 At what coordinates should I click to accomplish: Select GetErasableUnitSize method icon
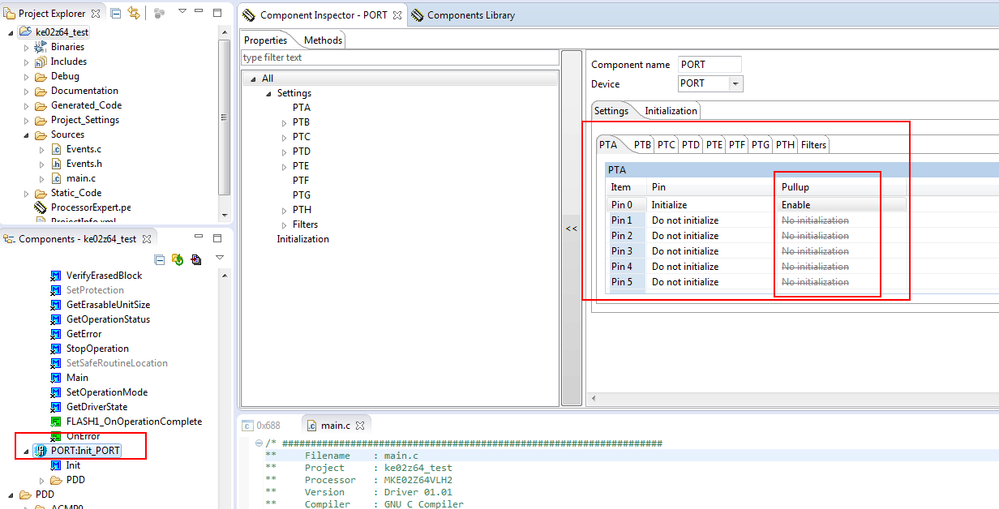tap(56, 305)
